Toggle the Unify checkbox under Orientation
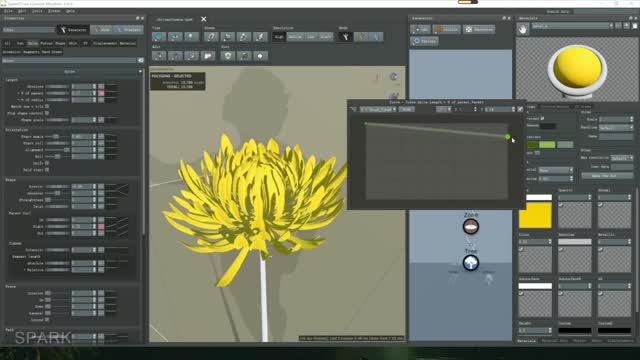This screenshot has width=640, height=360. tap(47, 163)
